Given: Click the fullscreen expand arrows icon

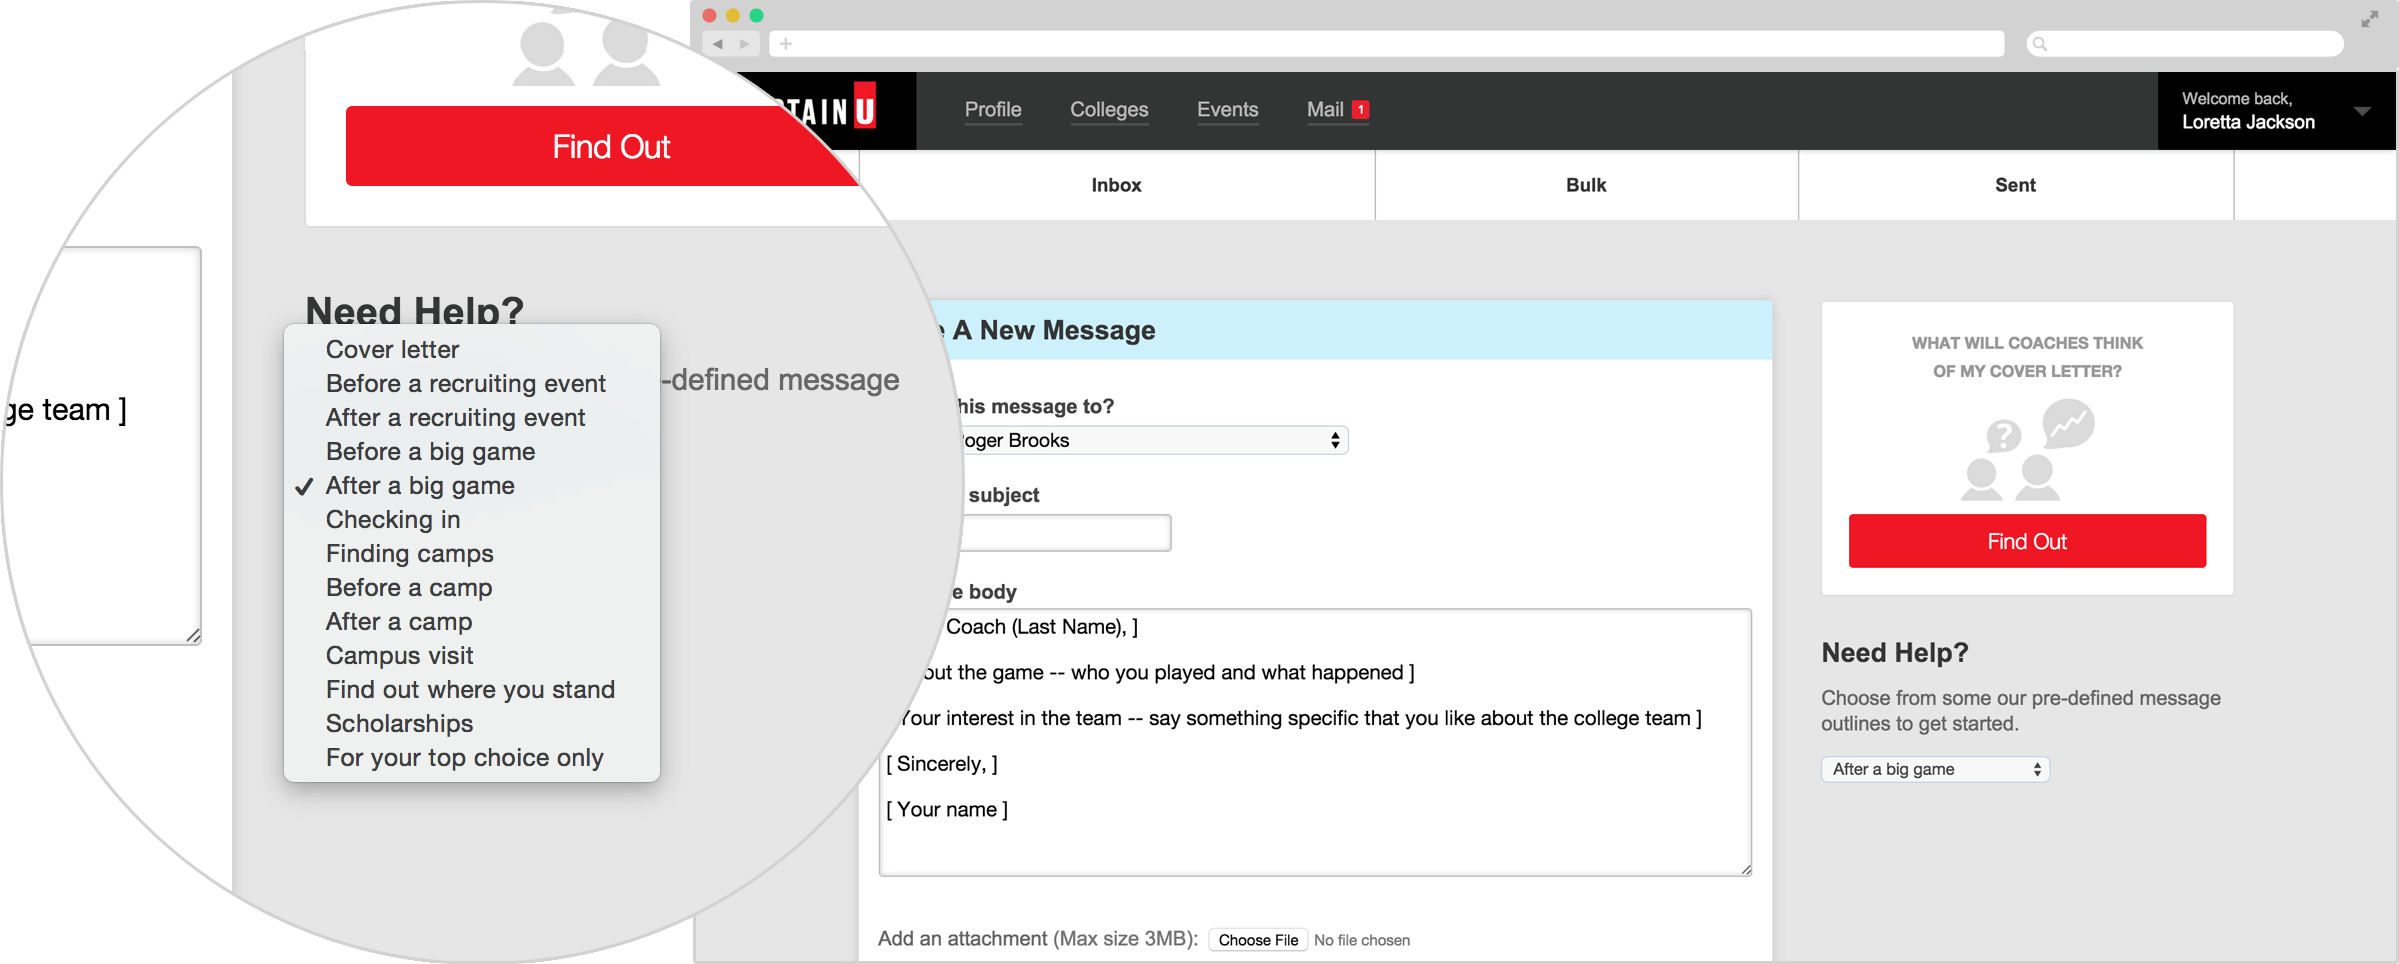Looking at the screenshot, I should (x=2369, y=19).
